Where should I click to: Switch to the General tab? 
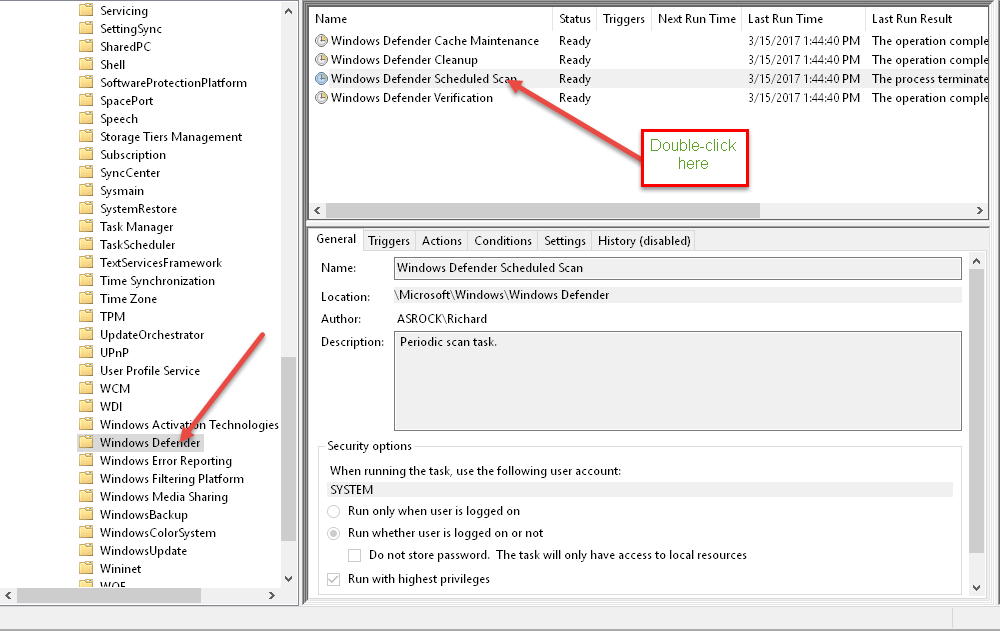(x=336, y=239)
